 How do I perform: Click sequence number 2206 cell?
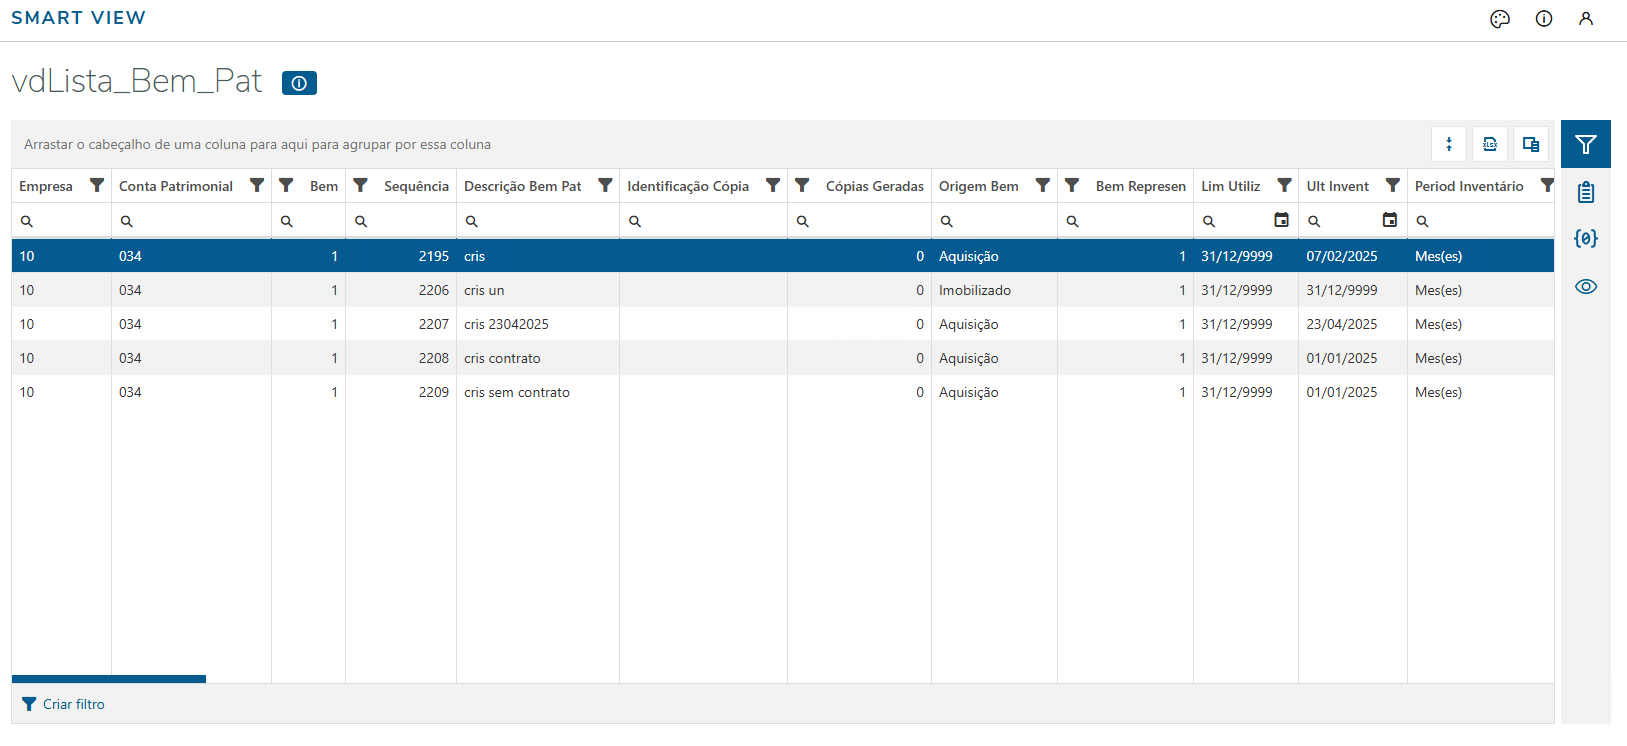tap(401, 290)
